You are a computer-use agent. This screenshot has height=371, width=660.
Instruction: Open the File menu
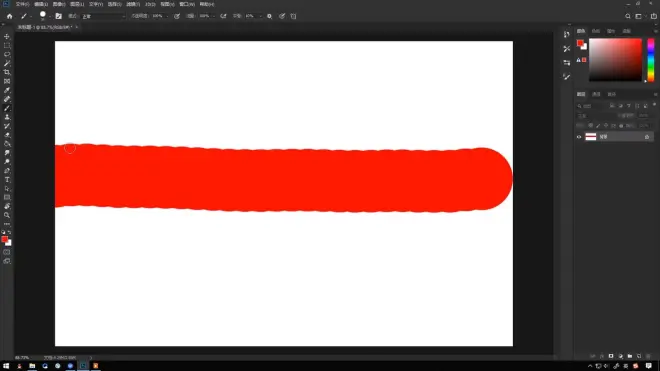(22, 4)
